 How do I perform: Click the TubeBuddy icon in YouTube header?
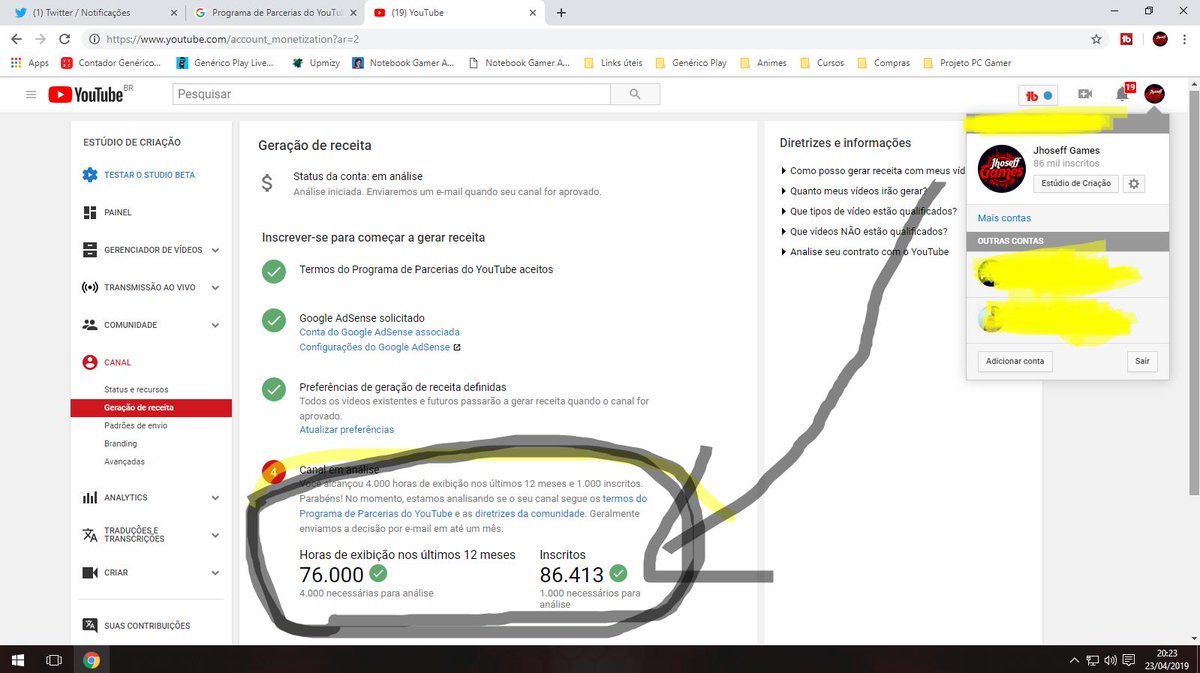[x=1036, y=95]
